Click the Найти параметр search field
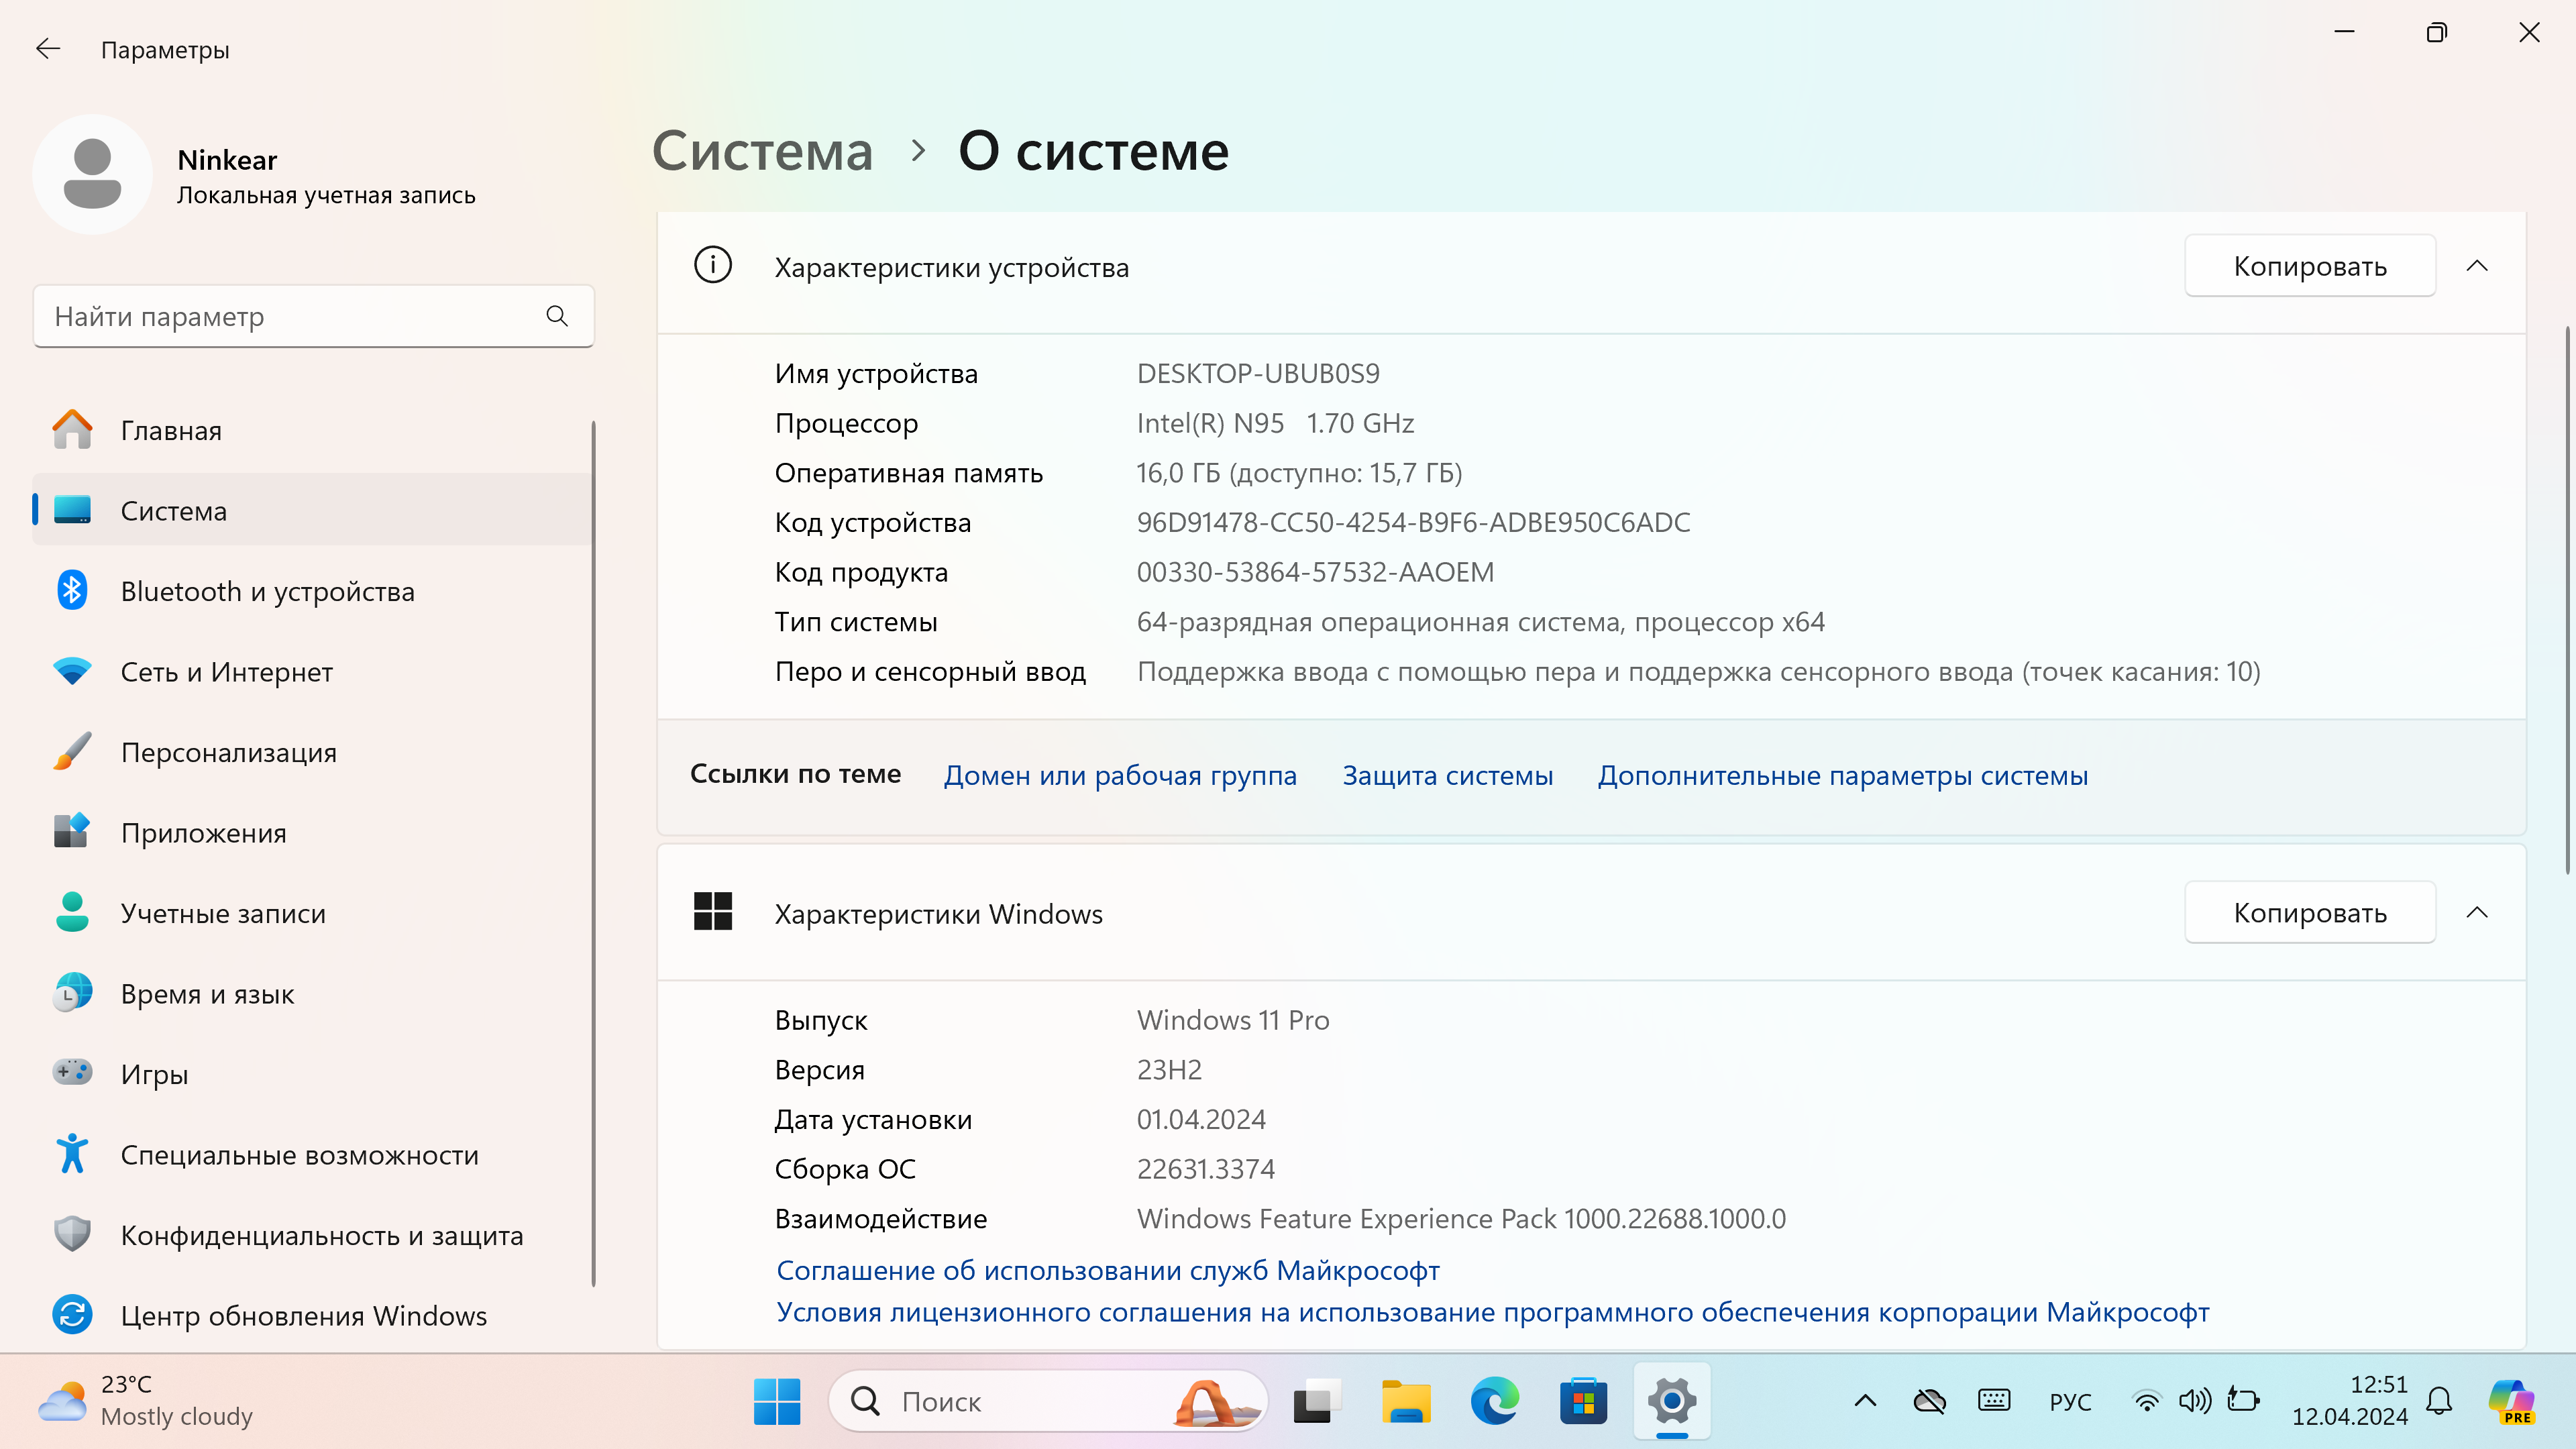Viewport: 2576px width, 1449px height. [x=290, y=317]
